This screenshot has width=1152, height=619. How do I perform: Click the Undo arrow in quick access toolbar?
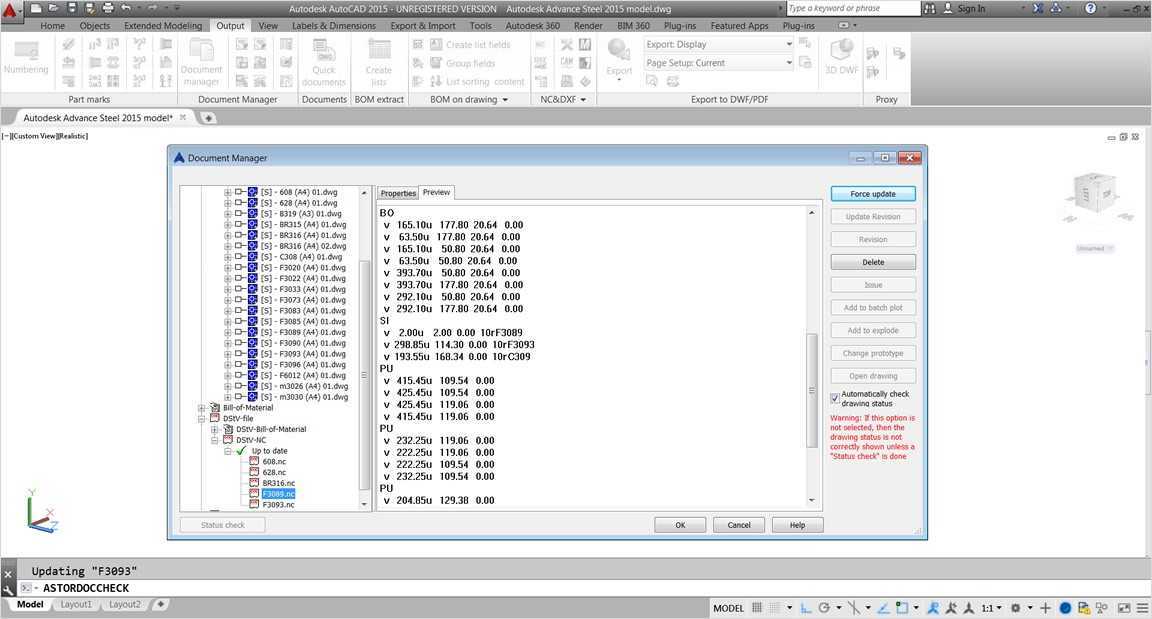click(126, 8)
